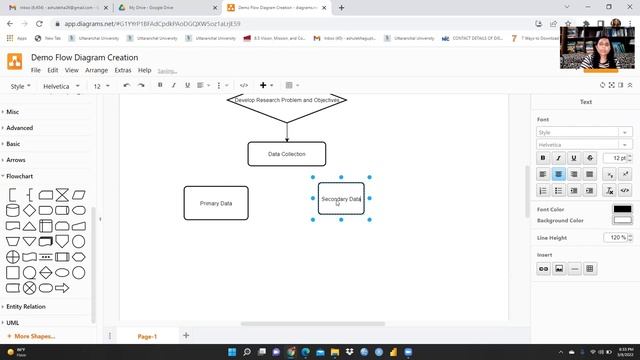The image size is (640, 360).
Task: Expand the Advanced shape category
Action: point(20,128)
